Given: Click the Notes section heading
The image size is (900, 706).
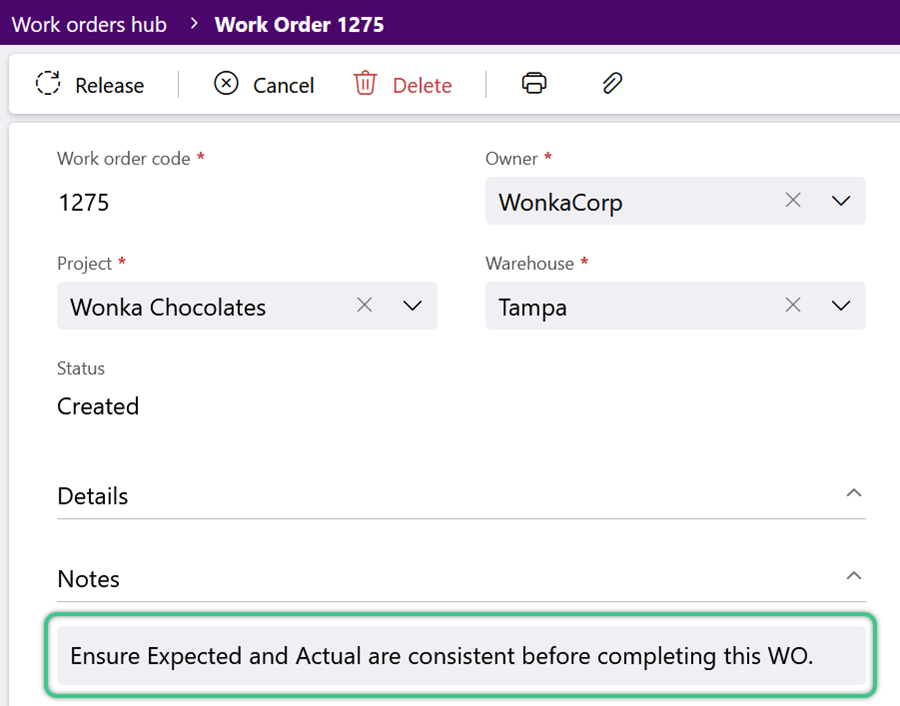Looking at the screenshot, I should coord(88,579).
